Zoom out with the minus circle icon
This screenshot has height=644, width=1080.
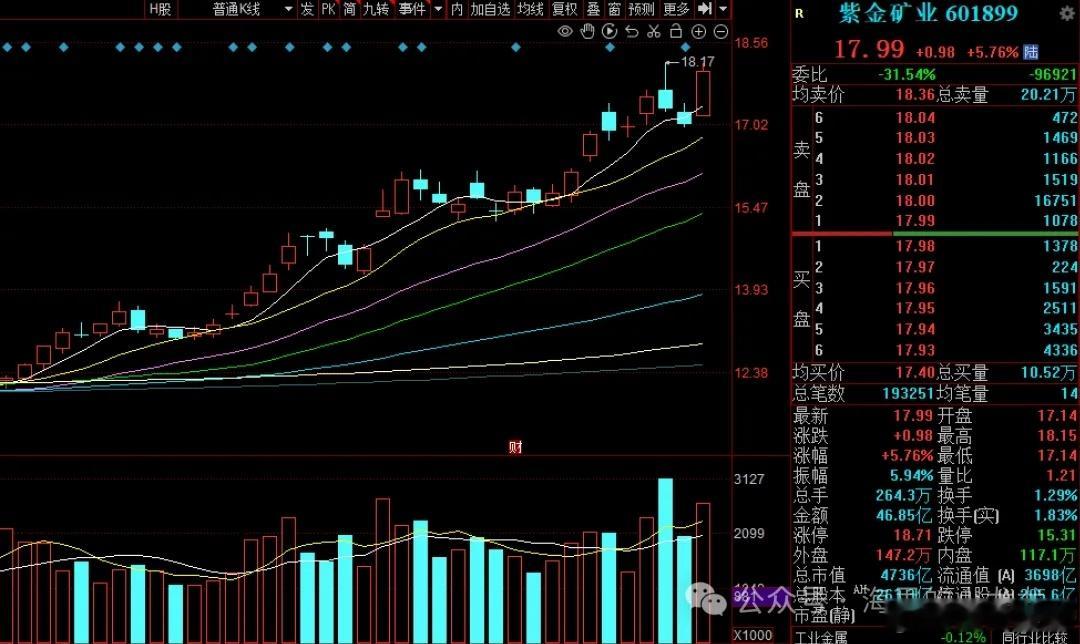pos(720,32)
